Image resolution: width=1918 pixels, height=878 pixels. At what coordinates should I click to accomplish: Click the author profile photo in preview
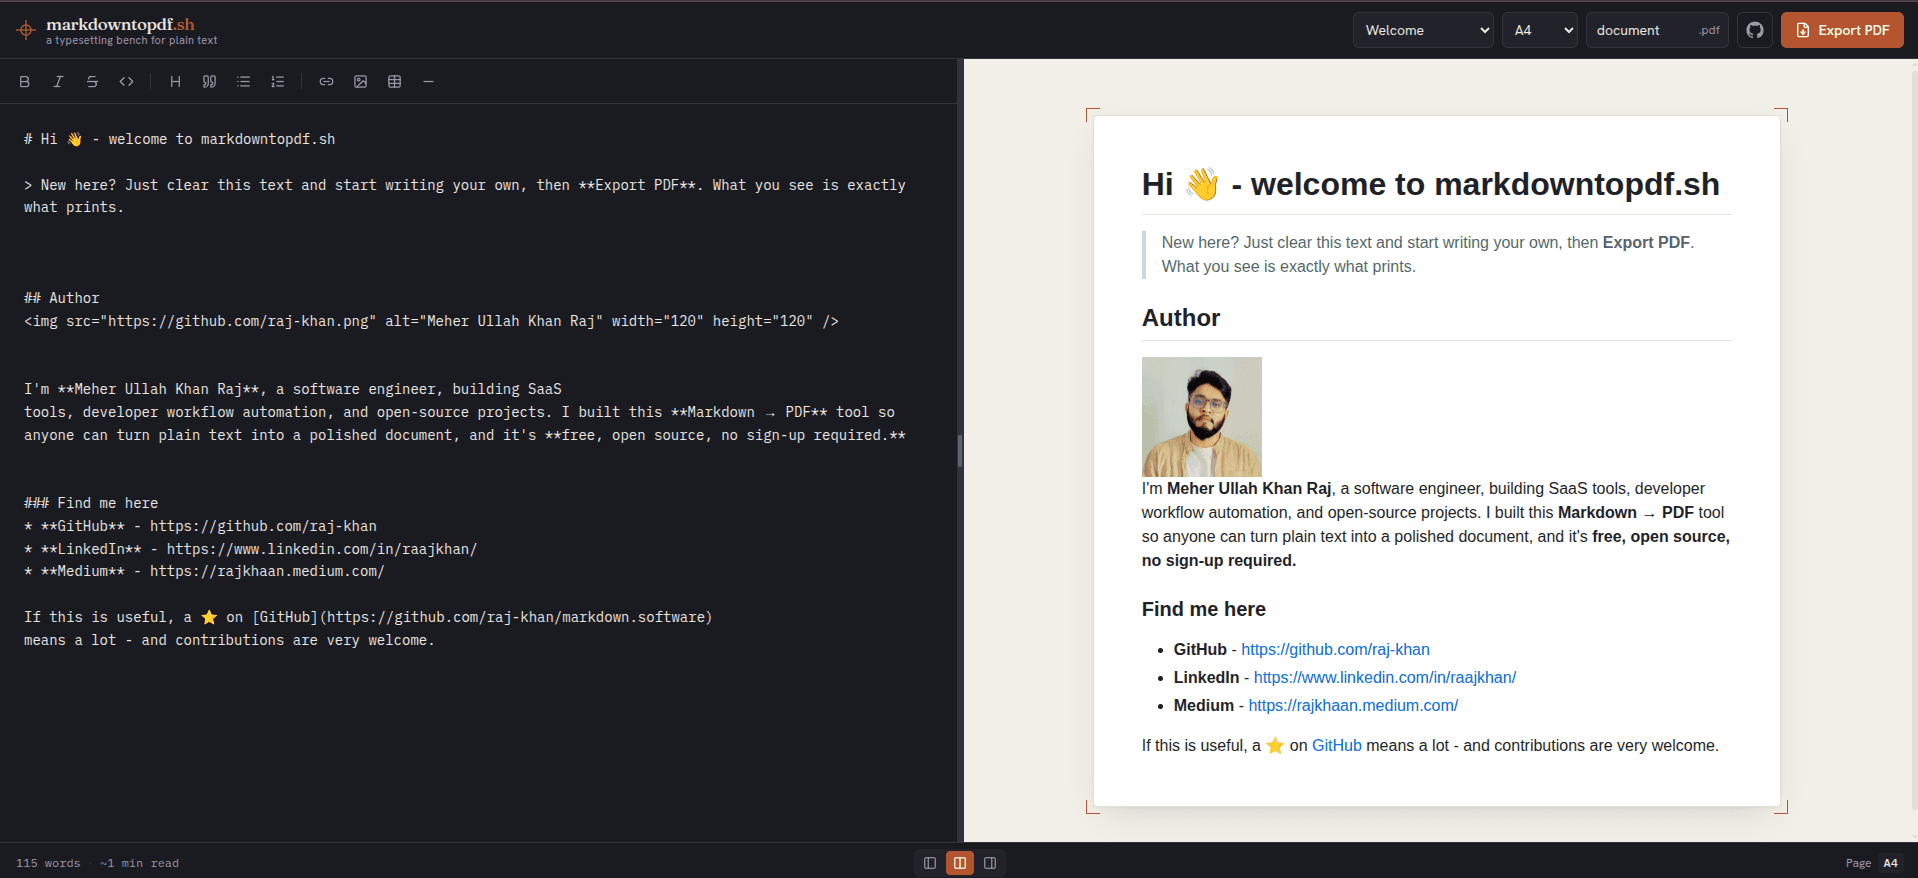(1202, 417)
